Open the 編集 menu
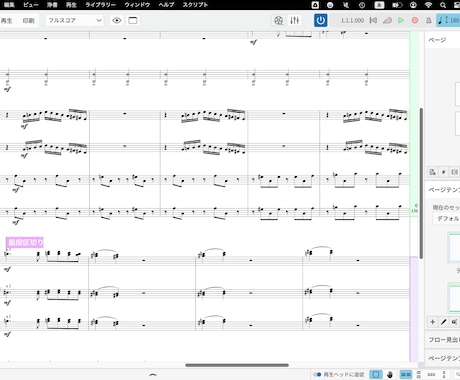 pyautogui.click(x=9, y=5)
